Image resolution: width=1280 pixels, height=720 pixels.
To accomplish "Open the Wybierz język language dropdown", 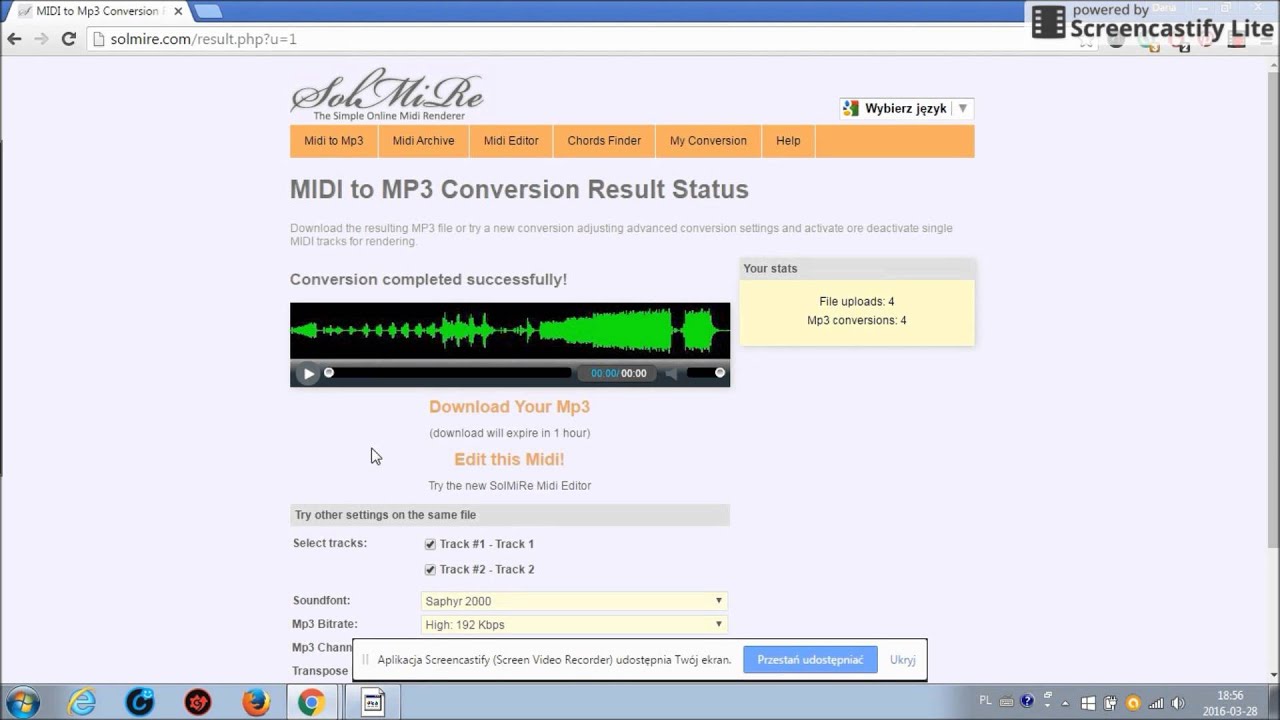I will (x=907, y=108).
